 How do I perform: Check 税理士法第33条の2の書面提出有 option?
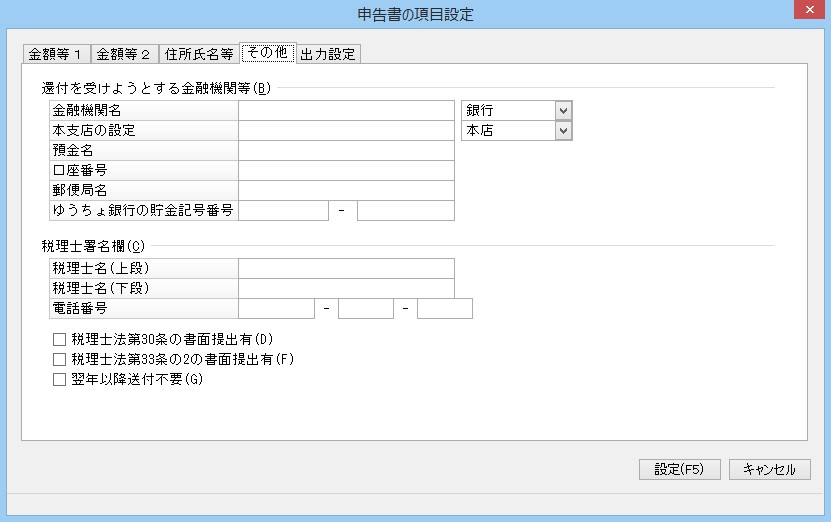point(59,359)
